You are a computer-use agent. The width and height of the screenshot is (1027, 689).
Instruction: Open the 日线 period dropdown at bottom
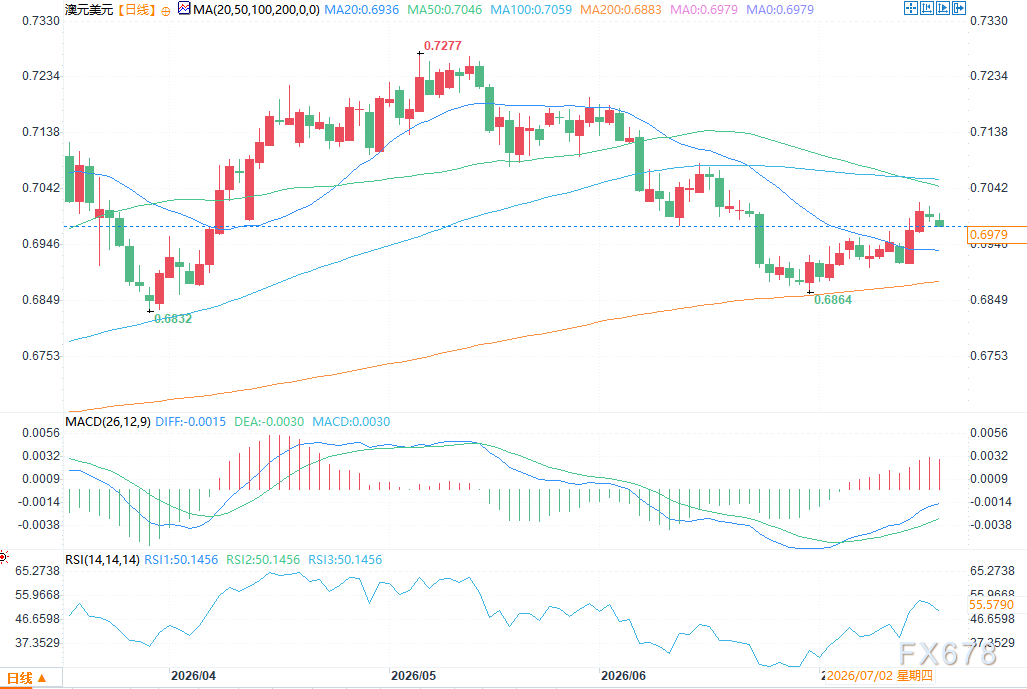tap(26, 679)
